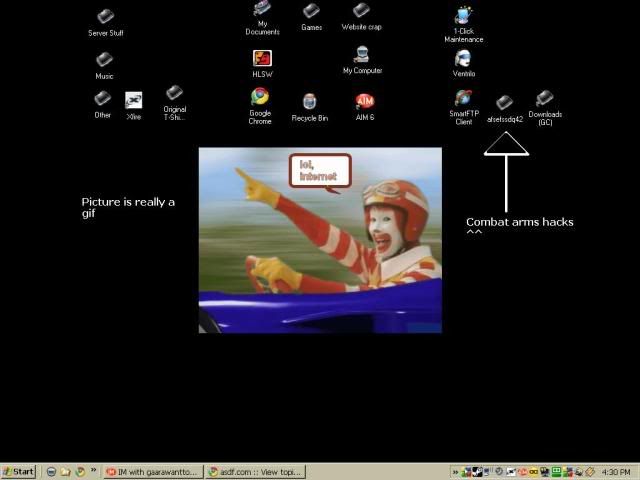Expand hidden system tray icons chevron

pos(455,472)
